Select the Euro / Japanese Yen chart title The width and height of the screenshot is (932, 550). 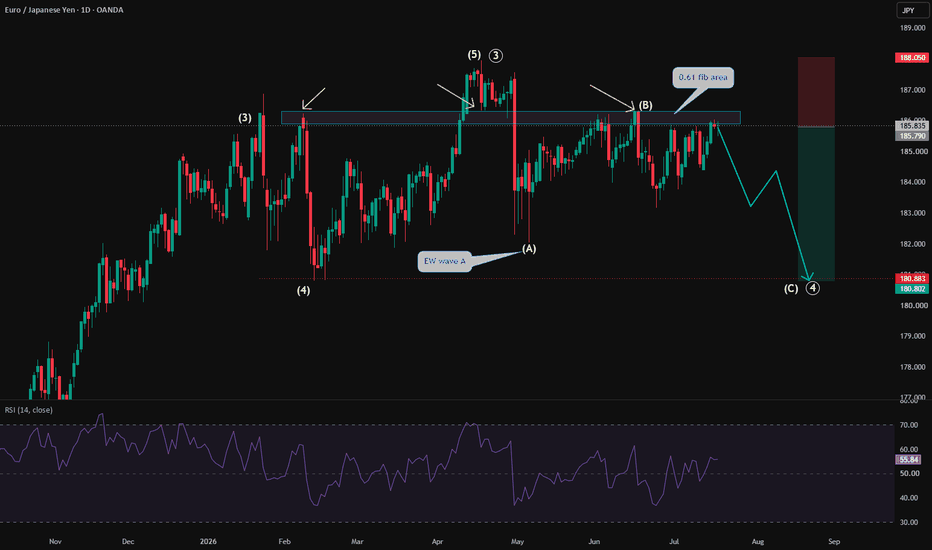[x=64, y=10]
